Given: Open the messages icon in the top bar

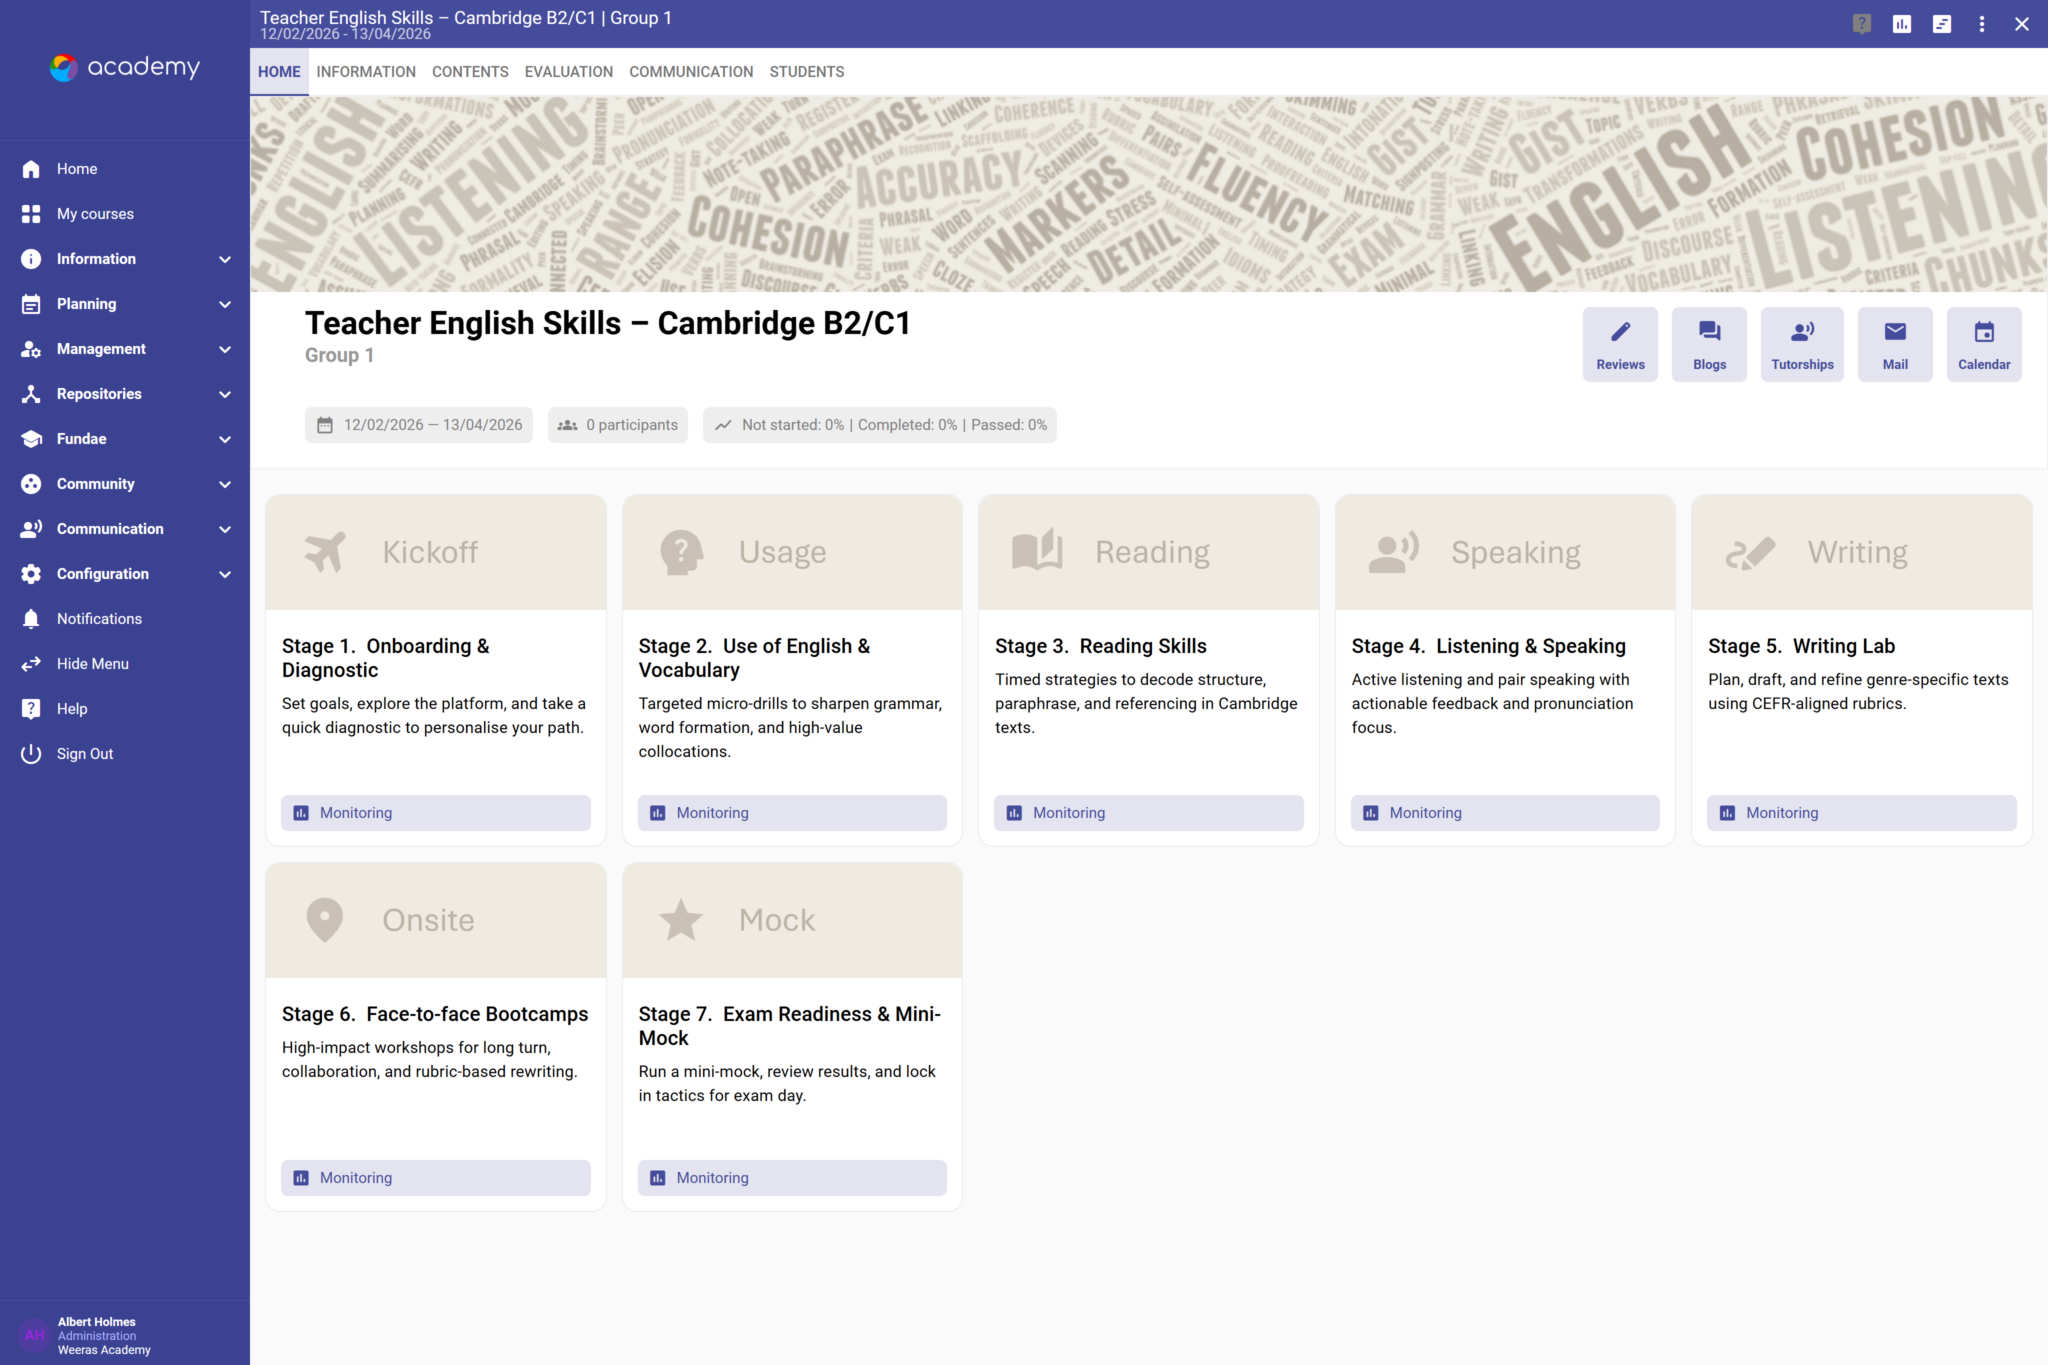Looking at the screenshot, I should 1942,23.
